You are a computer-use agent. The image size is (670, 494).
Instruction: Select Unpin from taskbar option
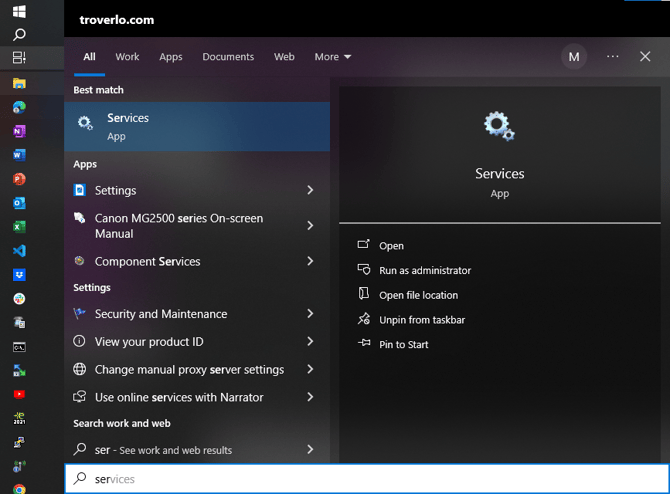(422, 320)
